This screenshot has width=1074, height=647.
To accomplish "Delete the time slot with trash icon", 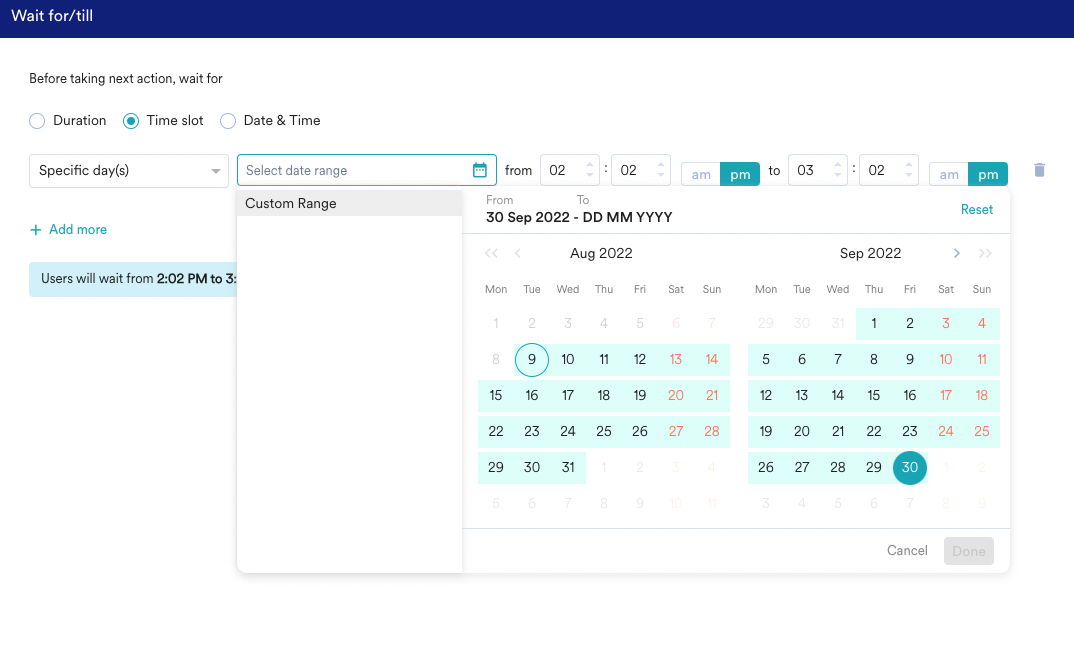I will click(x=1039, y=170).
